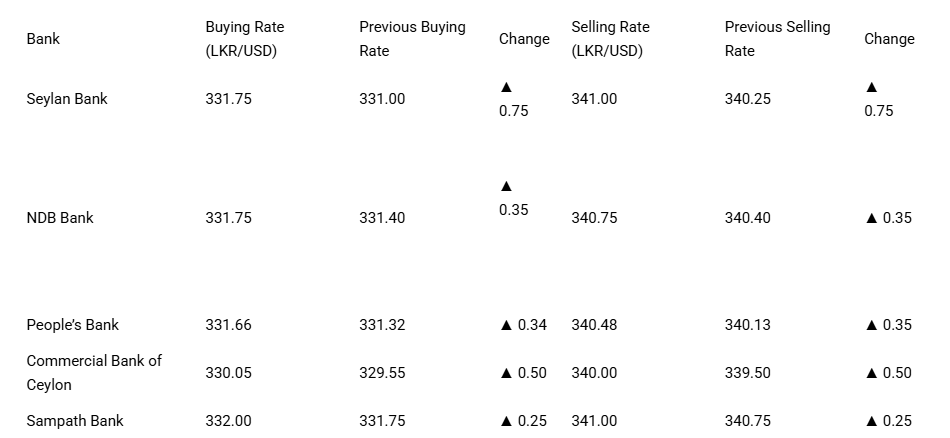The image size is (950, 438).
Task: Select the Commercial Bank of Ceylon cell
Action: point(94,373)
